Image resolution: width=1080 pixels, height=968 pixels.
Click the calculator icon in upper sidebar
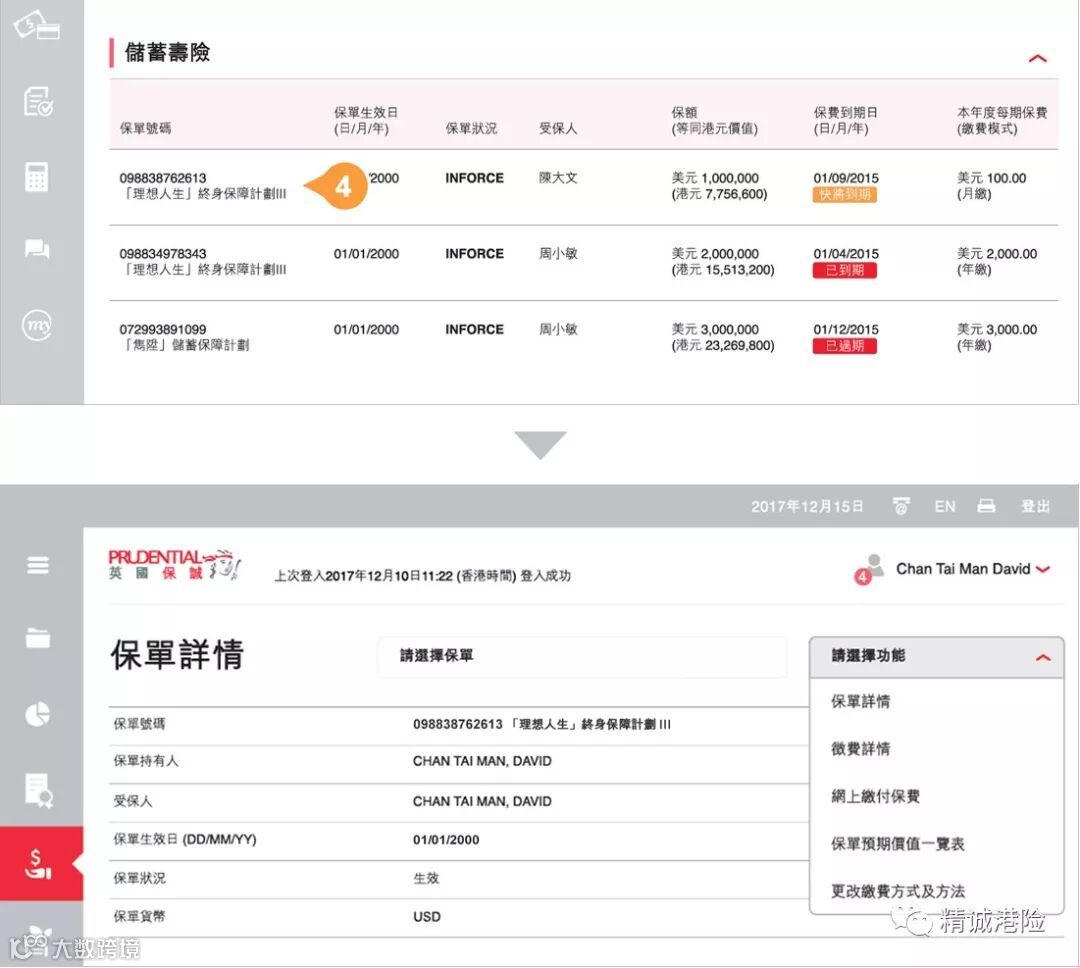click(37, 177)
